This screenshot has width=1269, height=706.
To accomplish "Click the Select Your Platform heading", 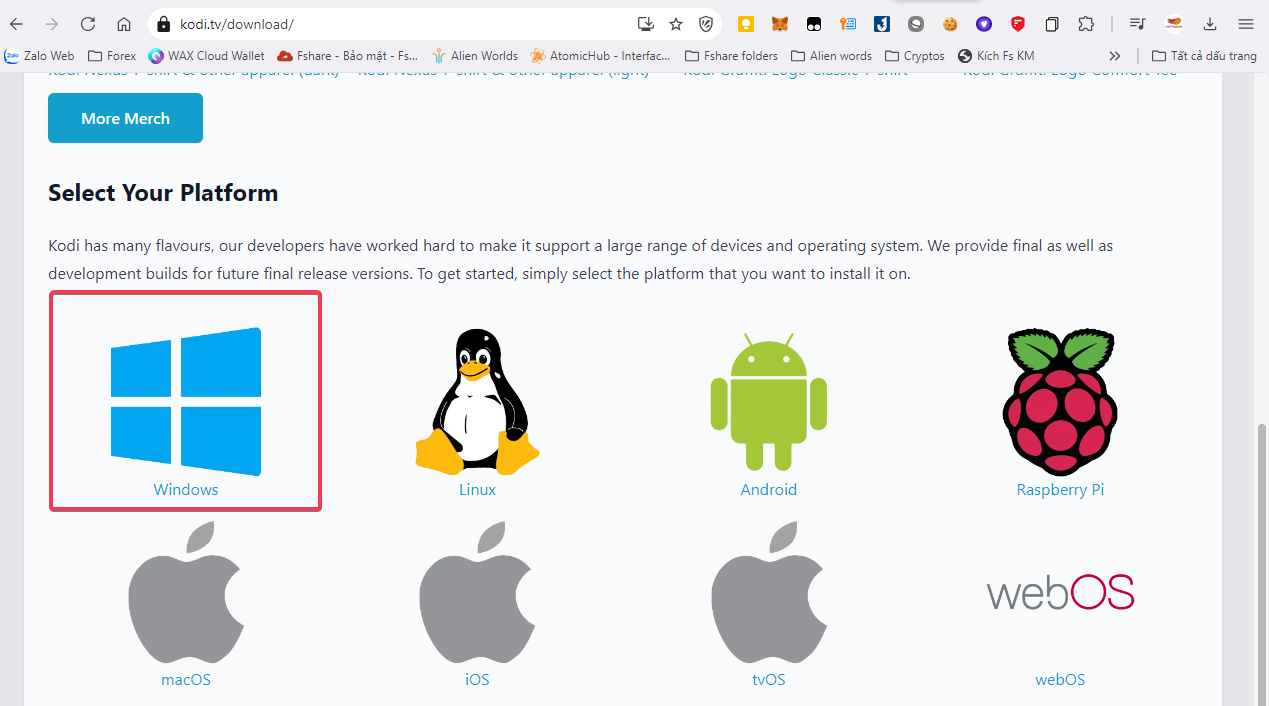I will click(163, 193).
